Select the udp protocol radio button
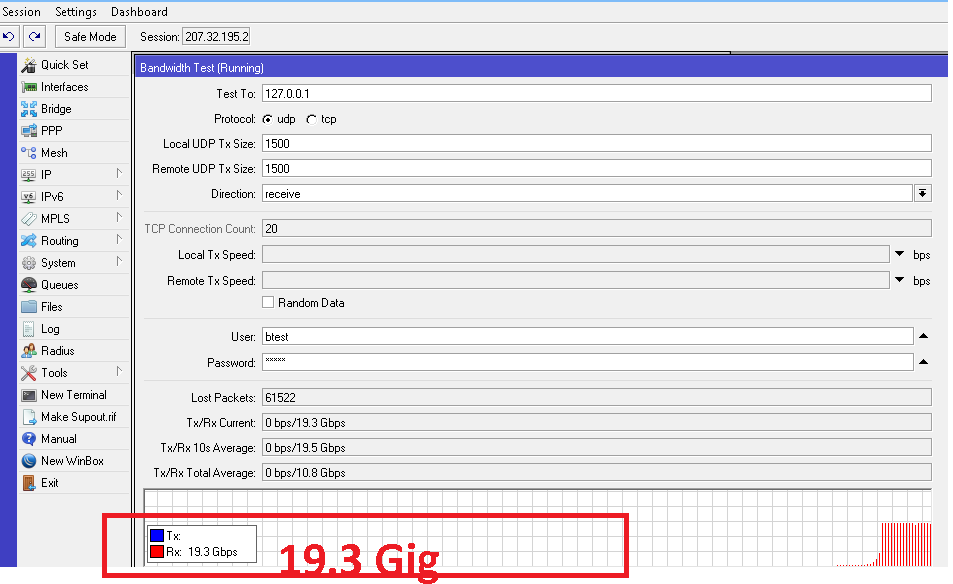 268,119
